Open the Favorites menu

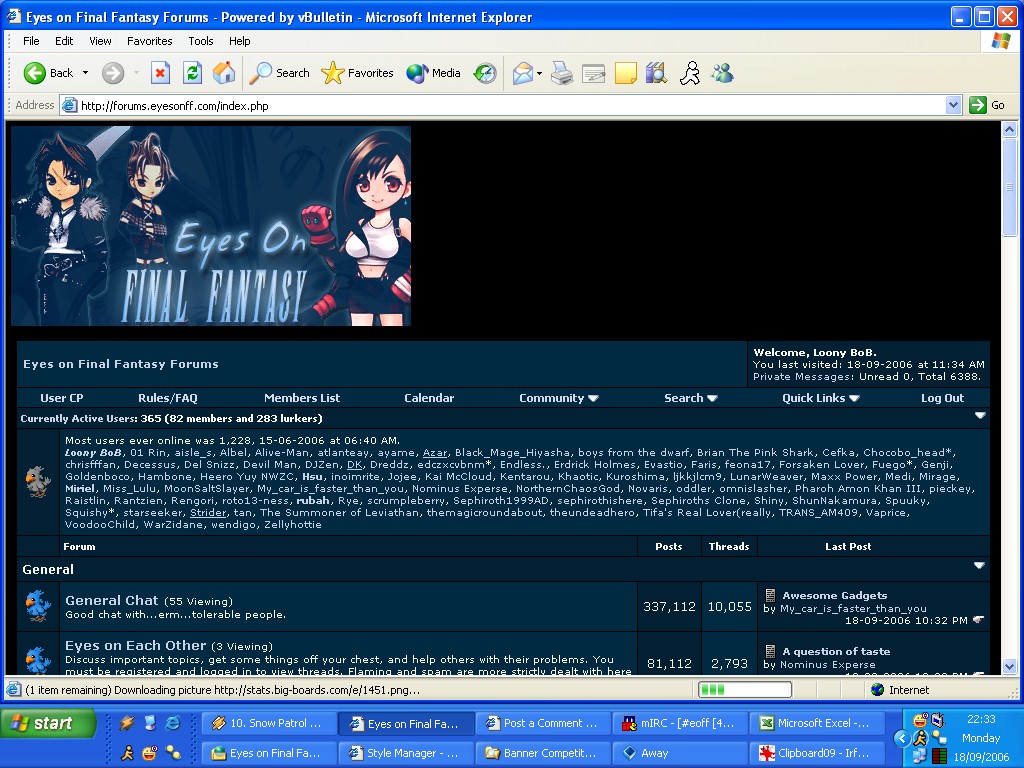[150, 40]
